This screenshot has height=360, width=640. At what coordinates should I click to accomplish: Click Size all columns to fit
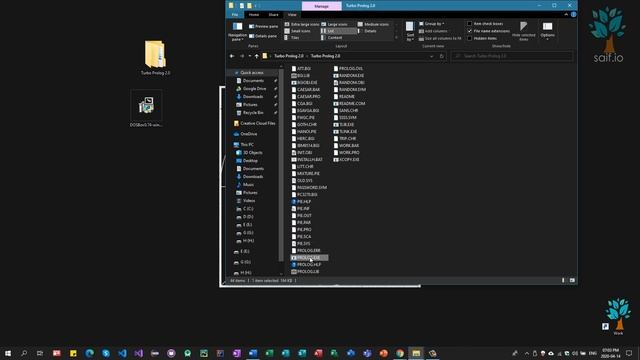point(440,38)
